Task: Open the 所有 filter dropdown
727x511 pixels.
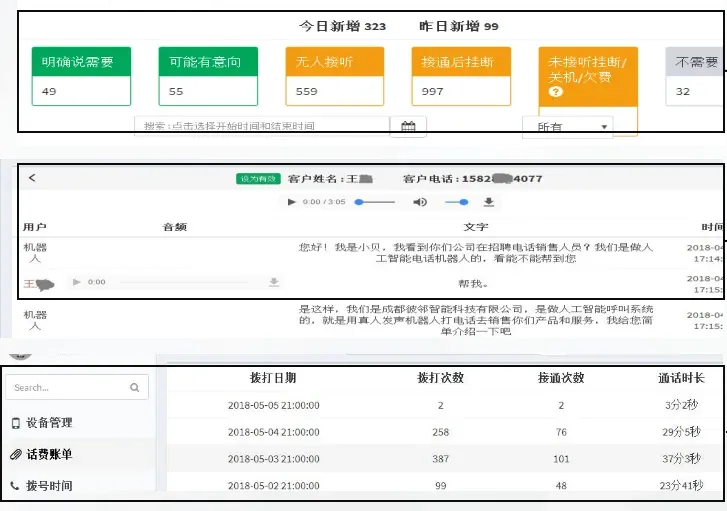Action: coord(568,127)
